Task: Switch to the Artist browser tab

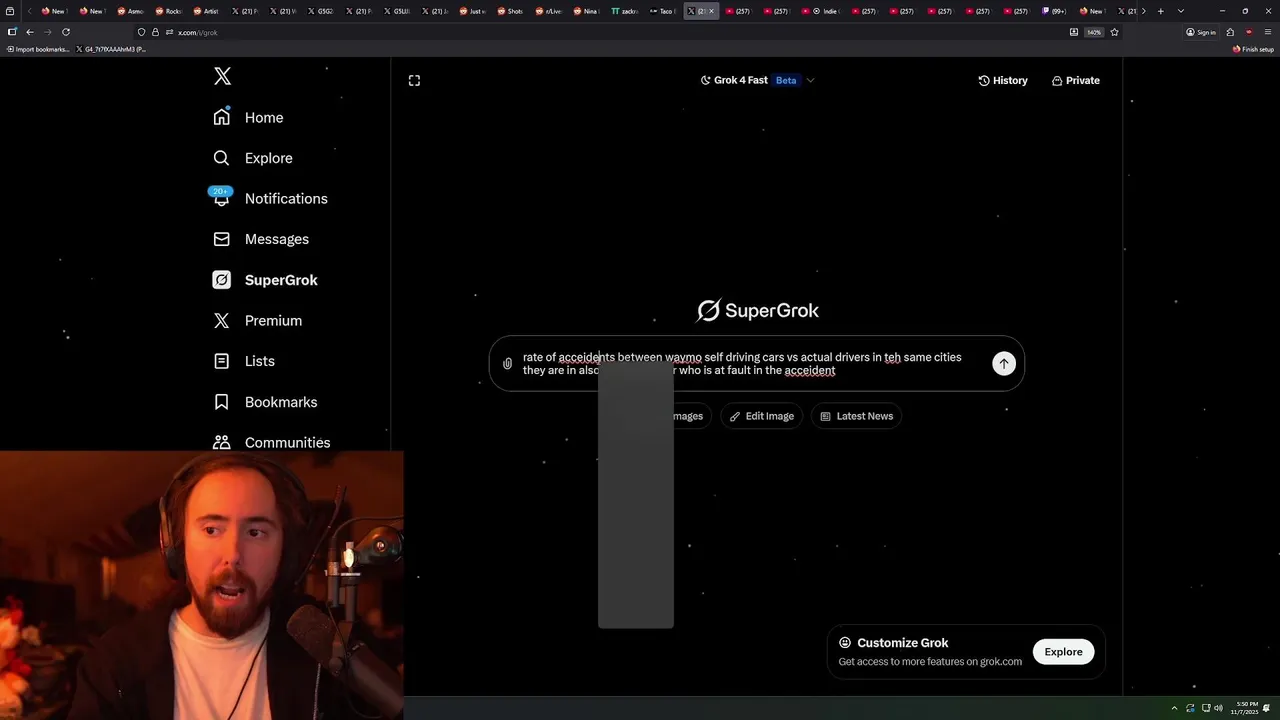Action: (207, 11)
